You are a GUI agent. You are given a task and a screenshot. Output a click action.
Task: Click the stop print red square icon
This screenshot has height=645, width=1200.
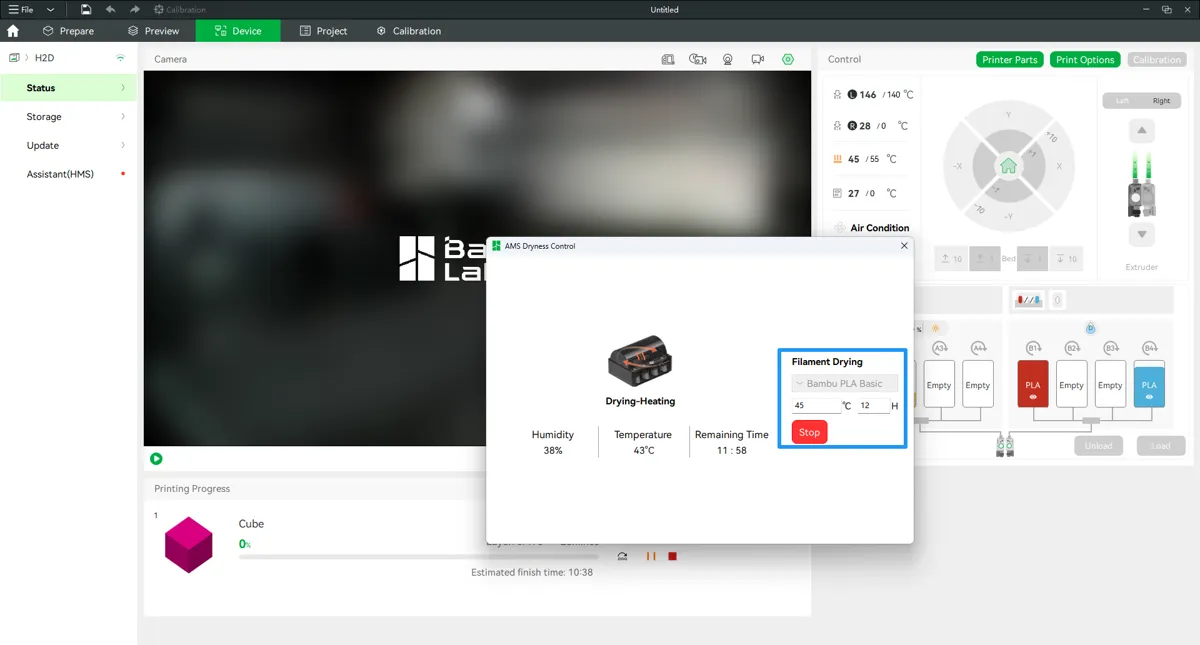click(x=673, y=556)
